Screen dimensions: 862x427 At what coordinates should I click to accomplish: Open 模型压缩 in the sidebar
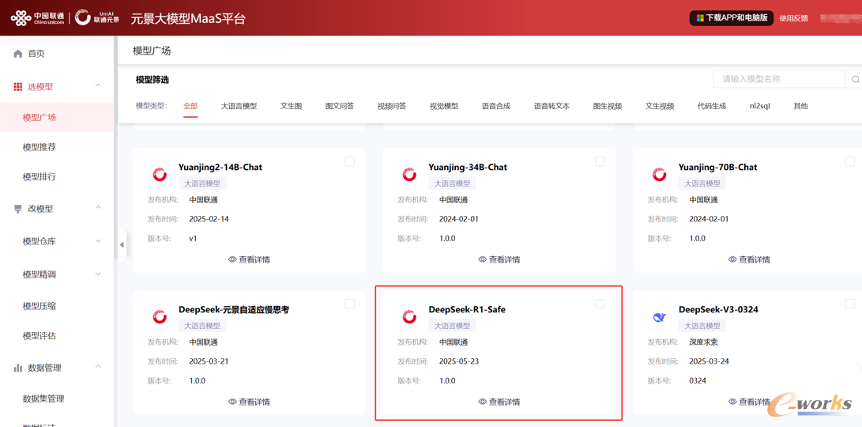point(39,306)
